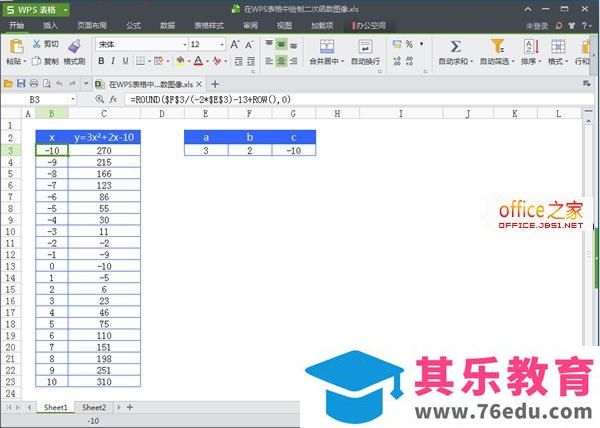Select cell containing value 310
This screenshot has height=428, width=600.
click(x=104, y=381)
